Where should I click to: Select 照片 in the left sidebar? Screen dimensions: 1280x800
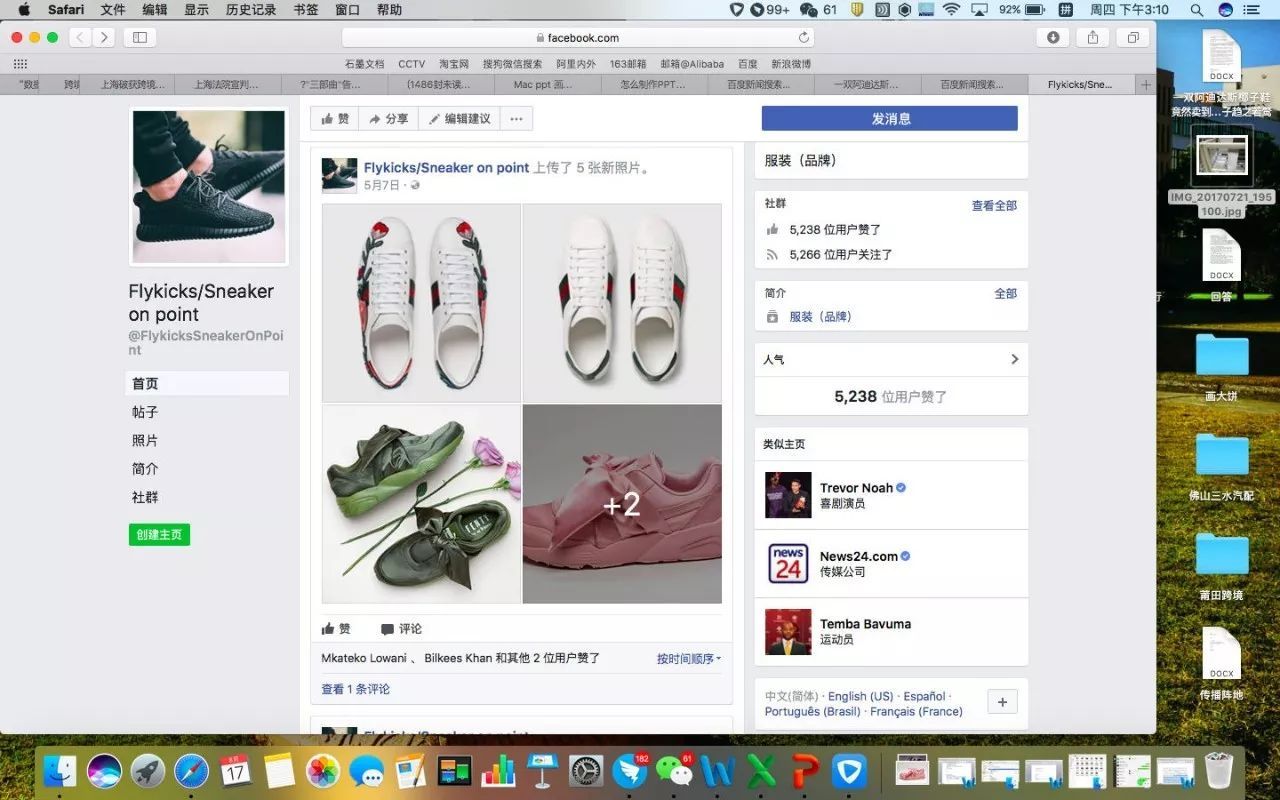click(145, 441)
